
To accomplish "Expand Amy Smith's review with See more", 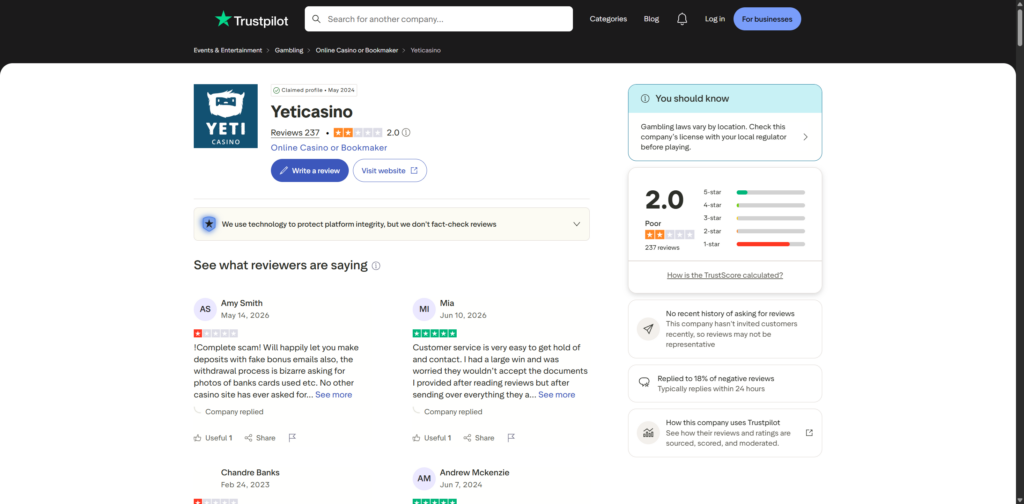I will [x=334, y=395].
